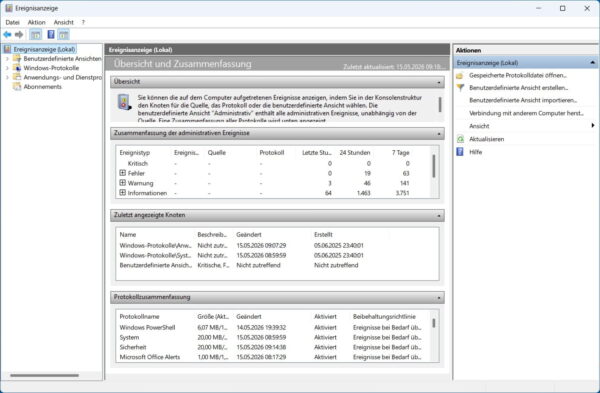The width and height of the screenshot is (600, 393).
Task: Open the Ansicht menu in menu bar
Action: pos(64,23)
